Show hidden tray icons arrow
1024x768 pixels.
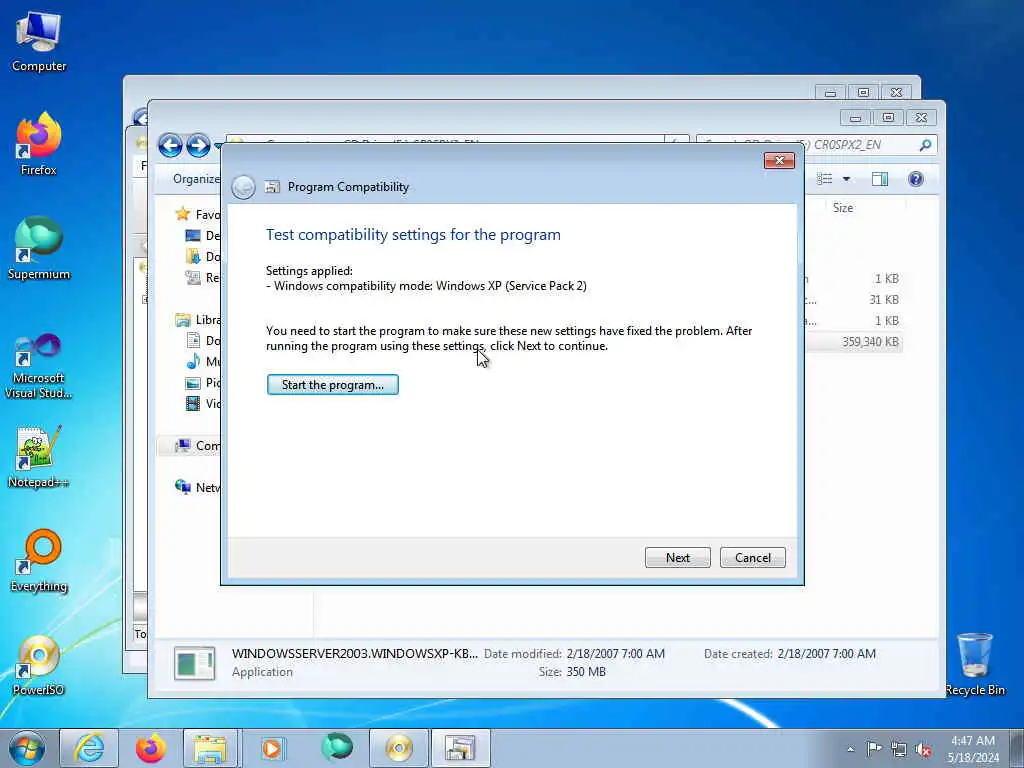(x=850, y=749)
